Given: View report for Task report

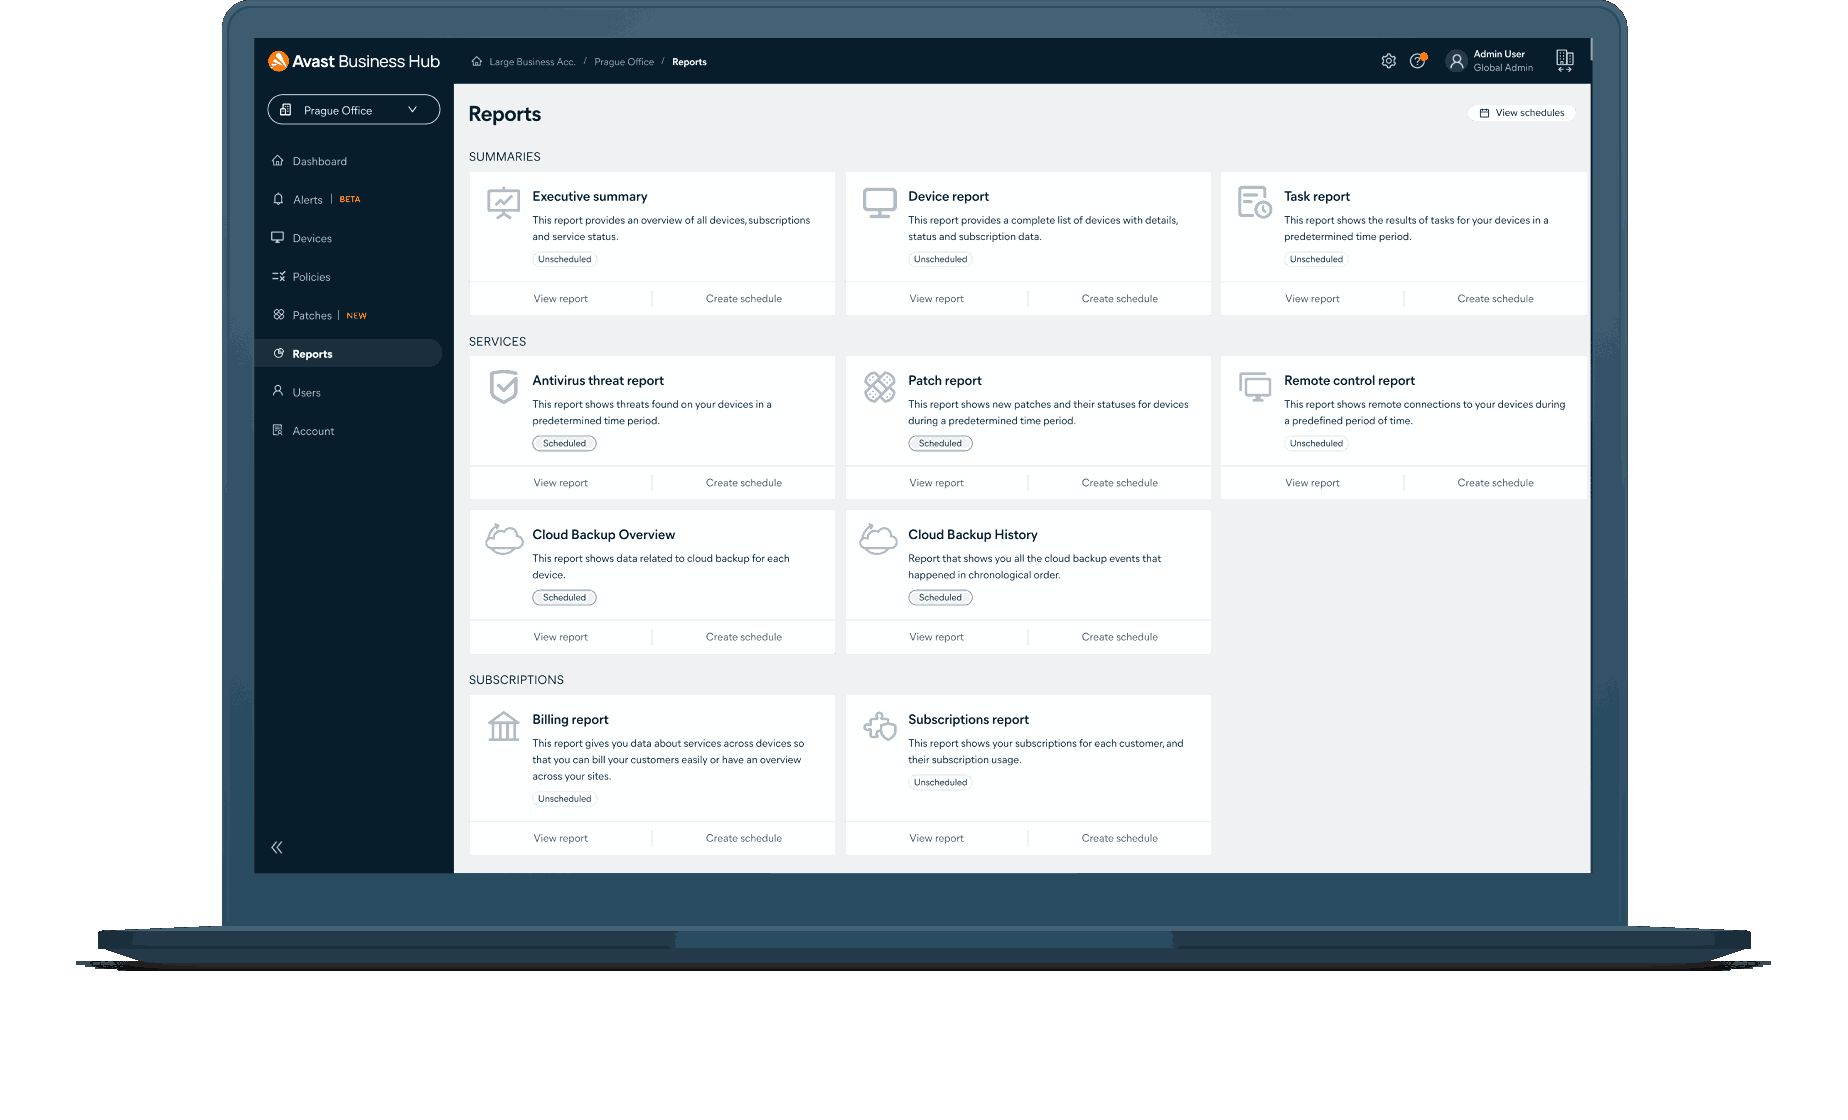Looking at the screenshot, I should pyautogui.click(x=1312, y=298).
